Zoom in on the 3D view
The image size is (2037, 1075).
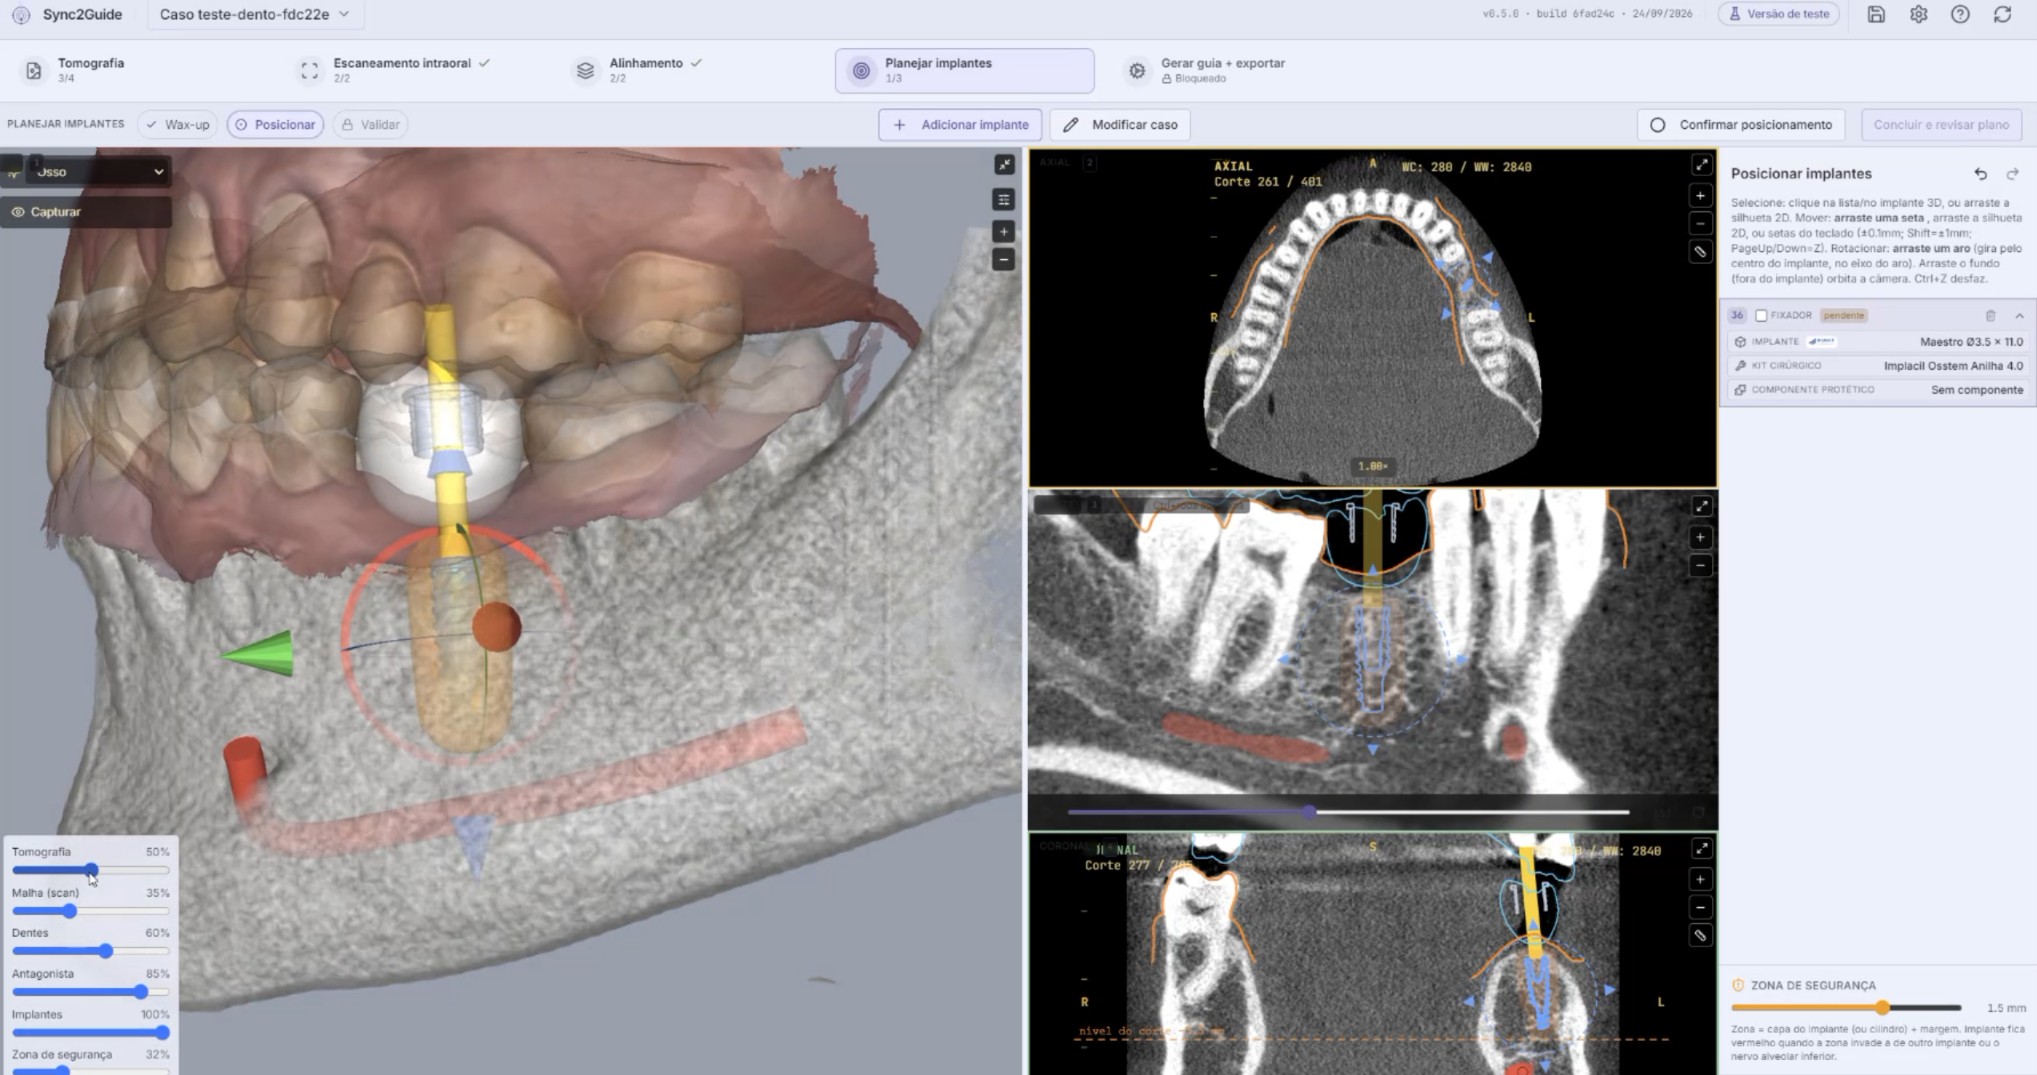(1004, 232)
